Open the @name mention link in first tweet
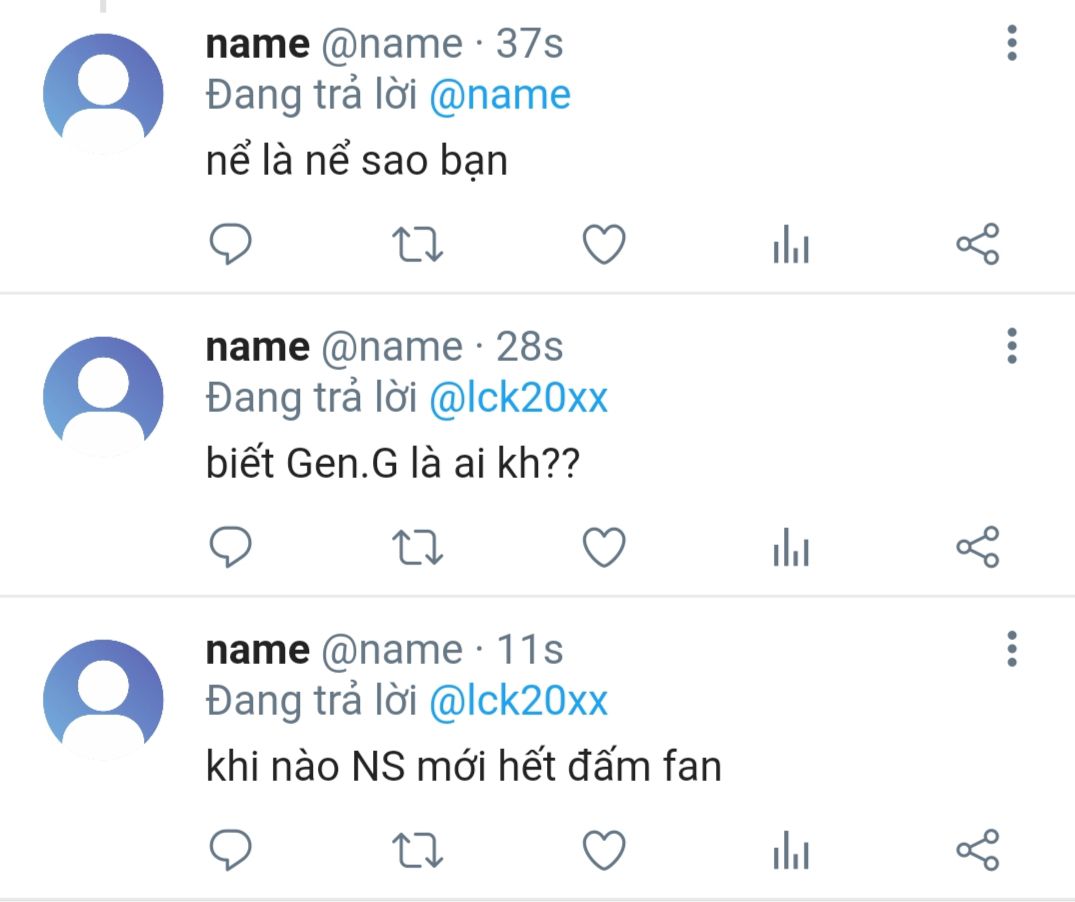1075x902 pixels. [500, 95]
